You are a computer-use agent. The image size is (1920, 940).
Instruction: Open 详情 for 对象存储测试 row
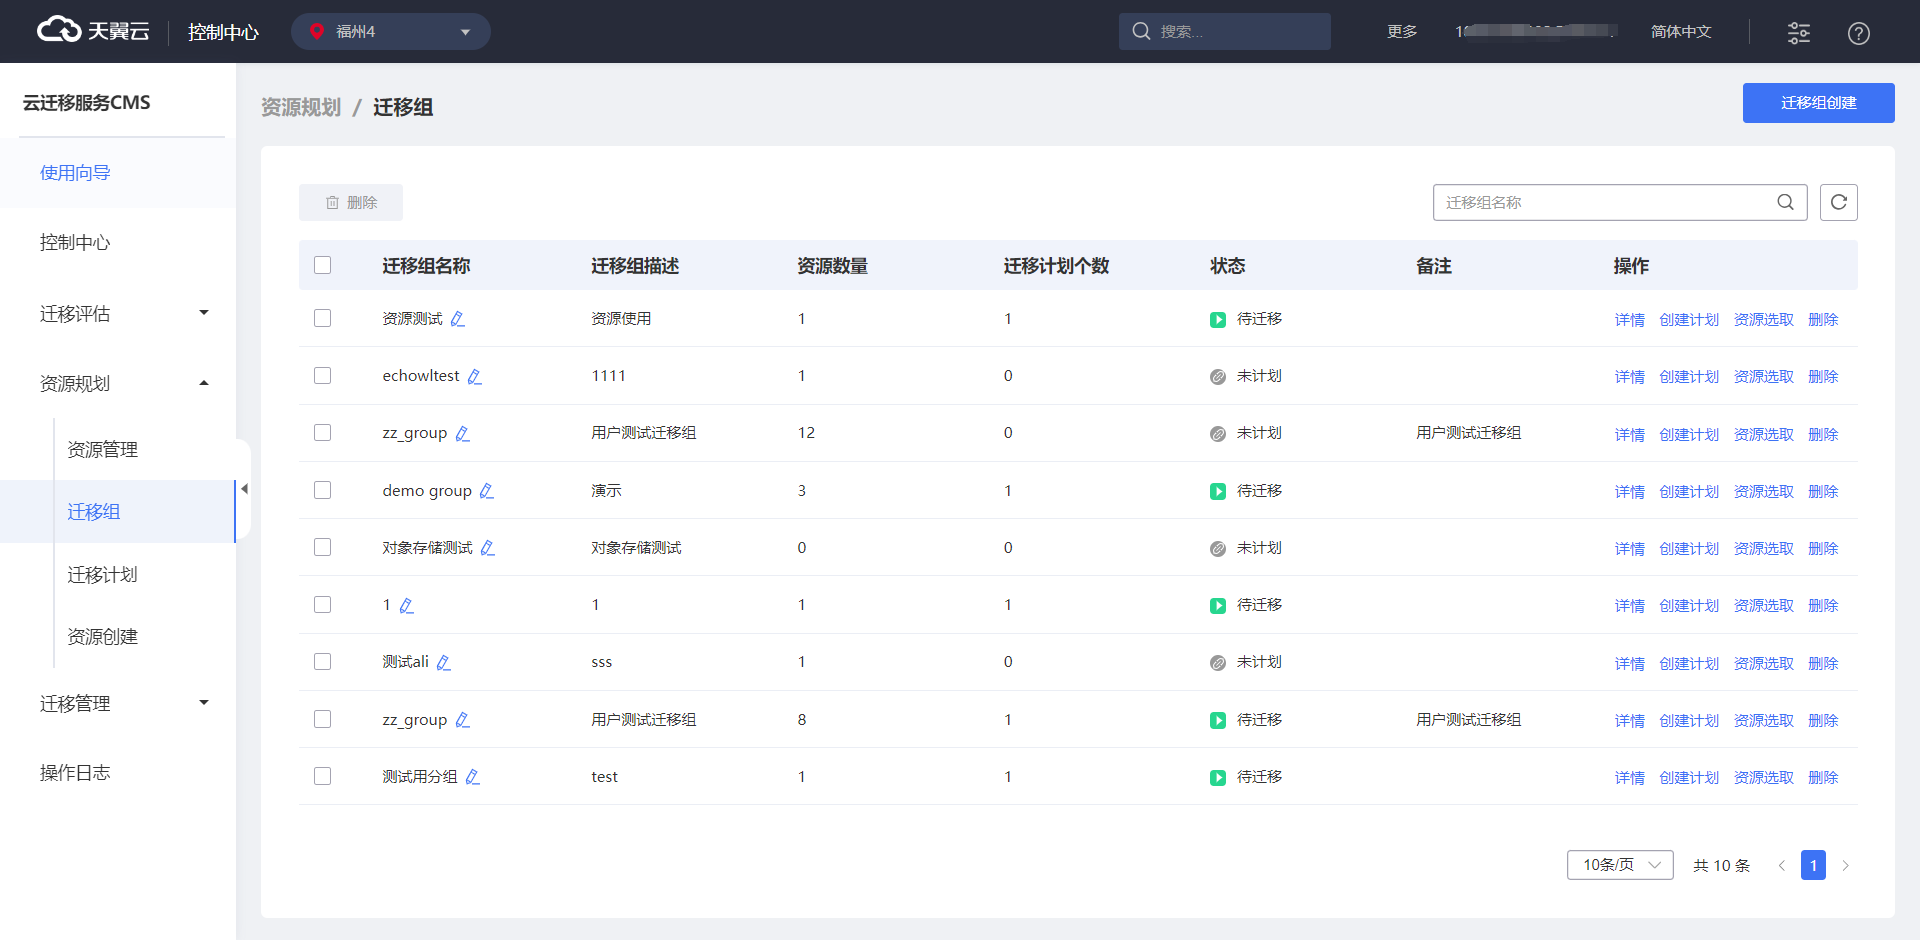pyautogui.click(x=1630, y=549)
